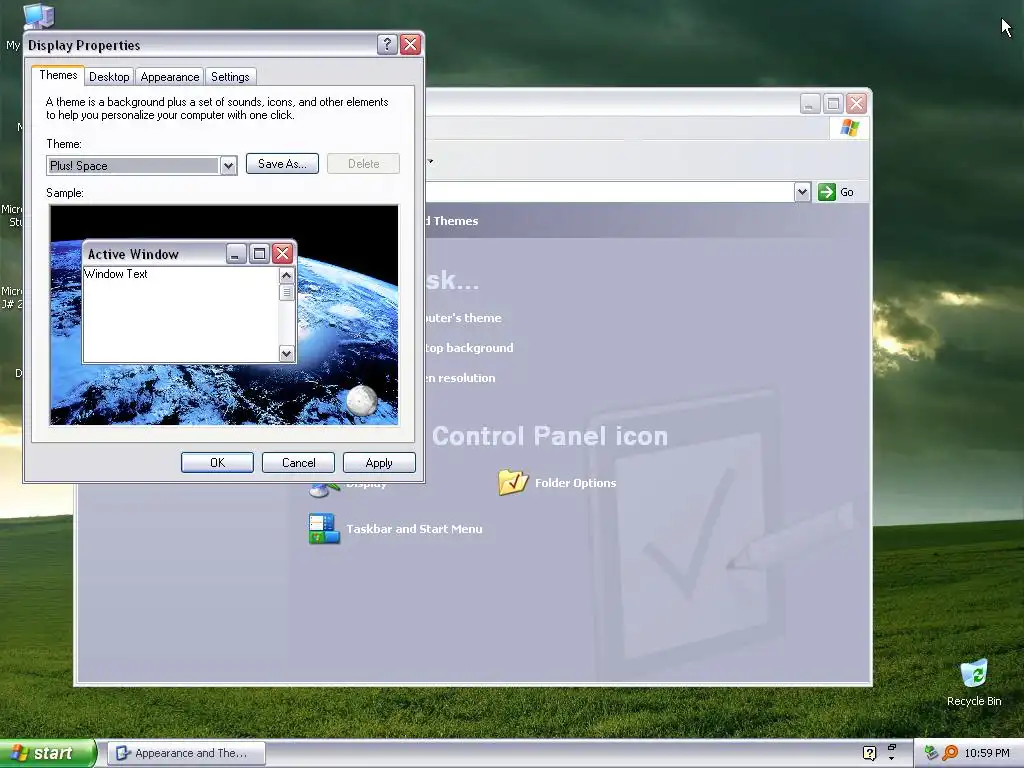Viewport: 1024px width, 768px height.
Task: Switch to the Desktop tab
Action: point(109,76)
